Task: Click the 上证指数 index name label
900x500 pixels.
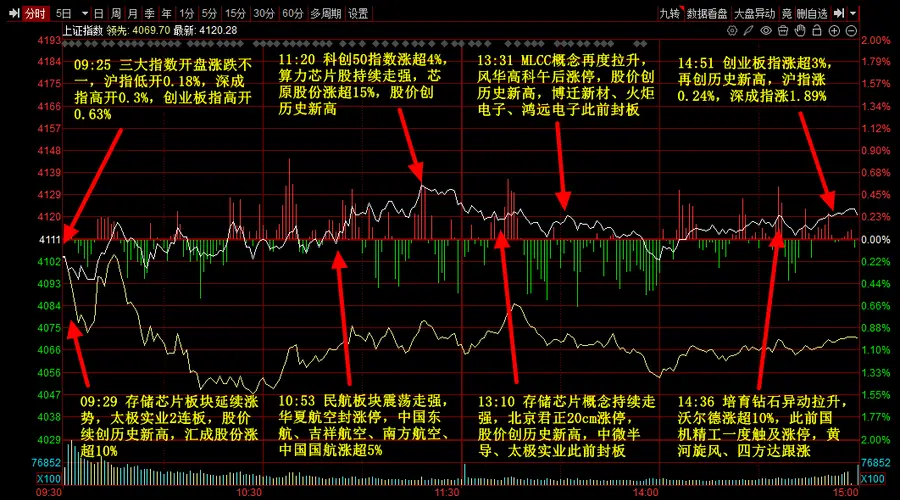Action: [x=83, y=30]
